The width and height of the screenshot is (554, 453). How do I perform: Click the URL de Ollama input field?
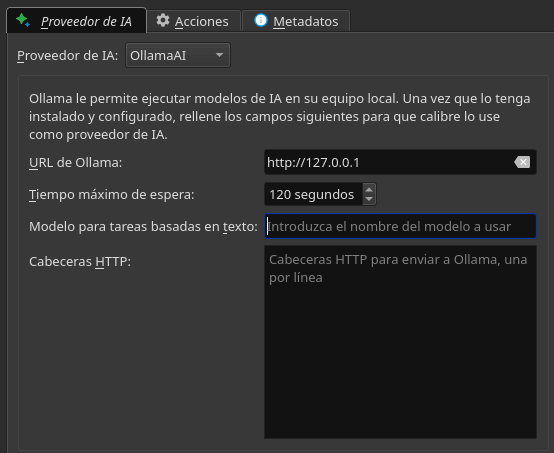tap(400, 162)
